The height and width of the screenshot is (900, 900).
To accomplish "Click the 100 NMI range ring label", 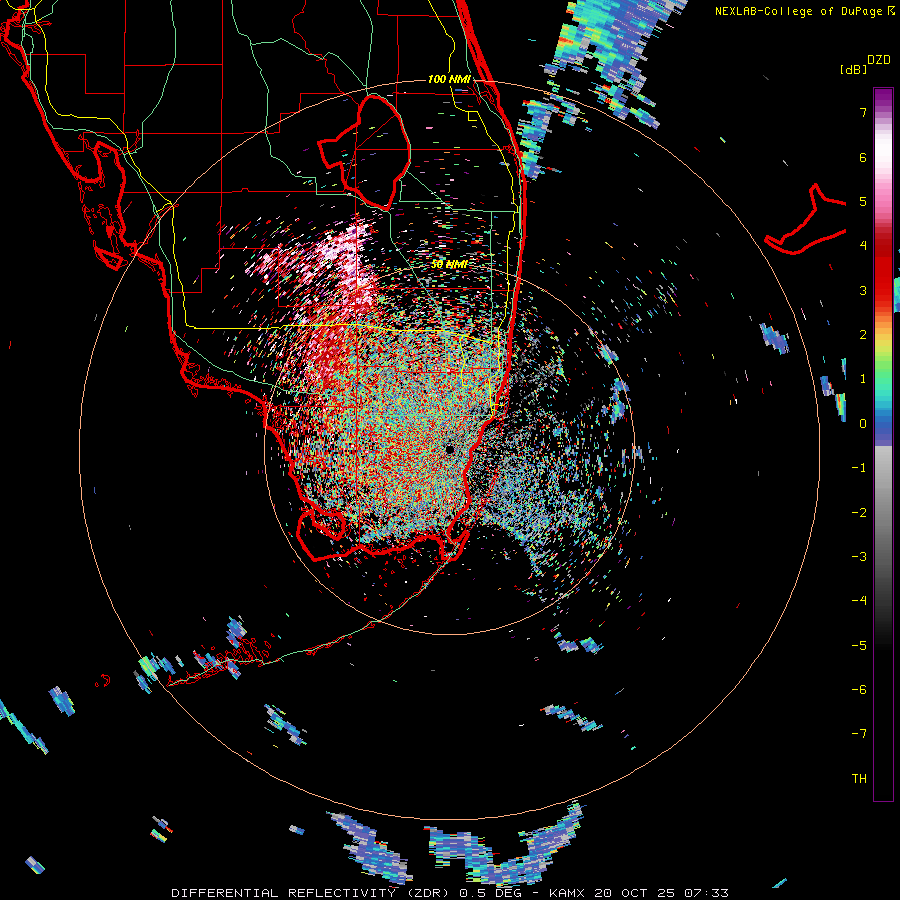I will (x=449, y=79).
